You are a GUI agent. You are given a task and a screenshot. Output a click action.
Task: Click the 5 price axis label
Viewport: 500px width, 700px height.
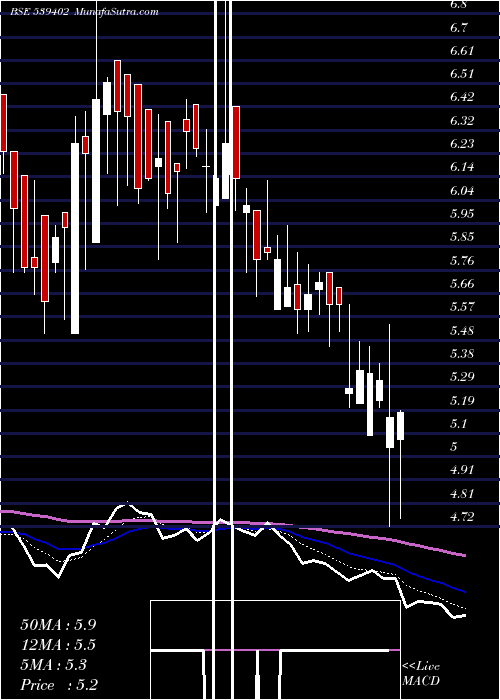tap(454, 447)
